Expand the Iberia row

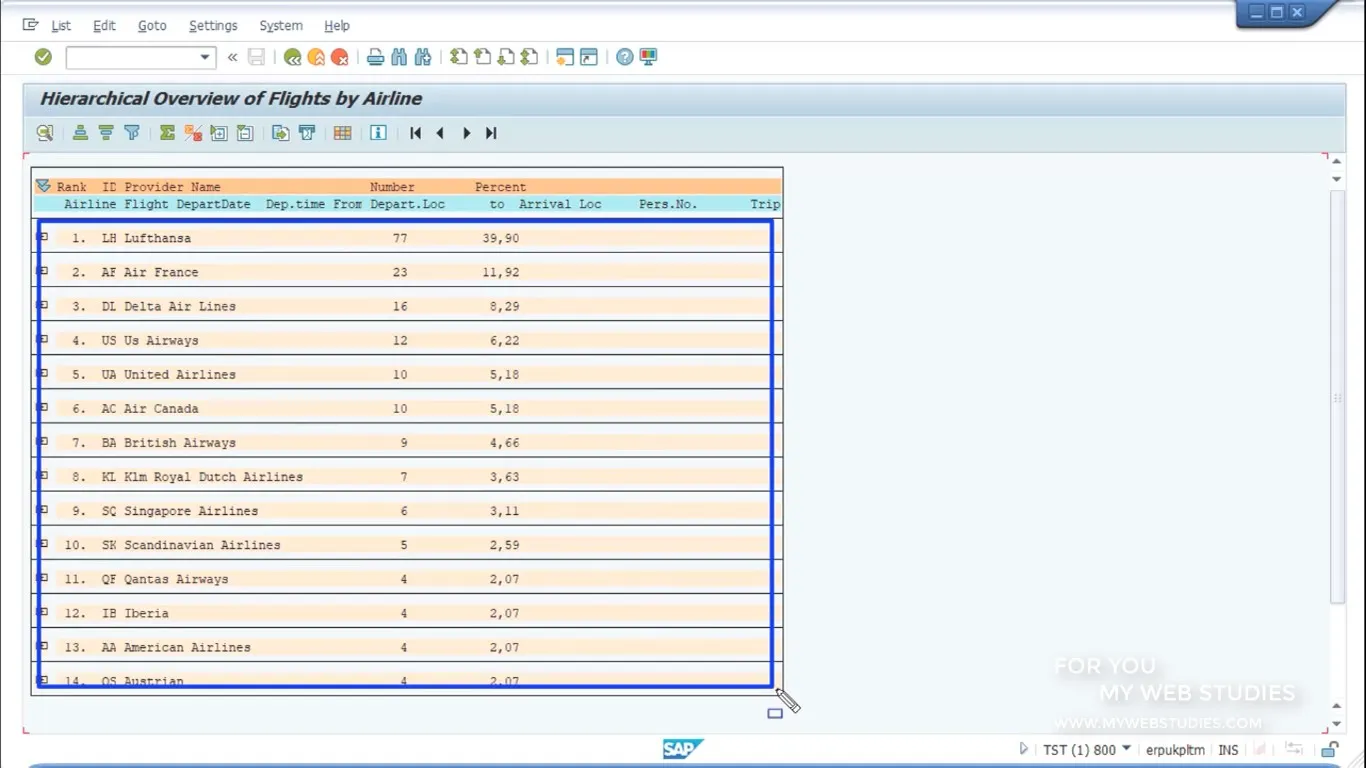[x=43, y=612]
